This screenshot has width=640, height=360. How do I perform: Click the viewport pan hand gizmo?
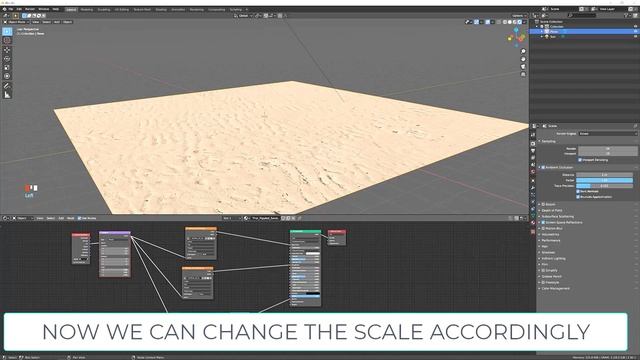click(x=523, y=59)
